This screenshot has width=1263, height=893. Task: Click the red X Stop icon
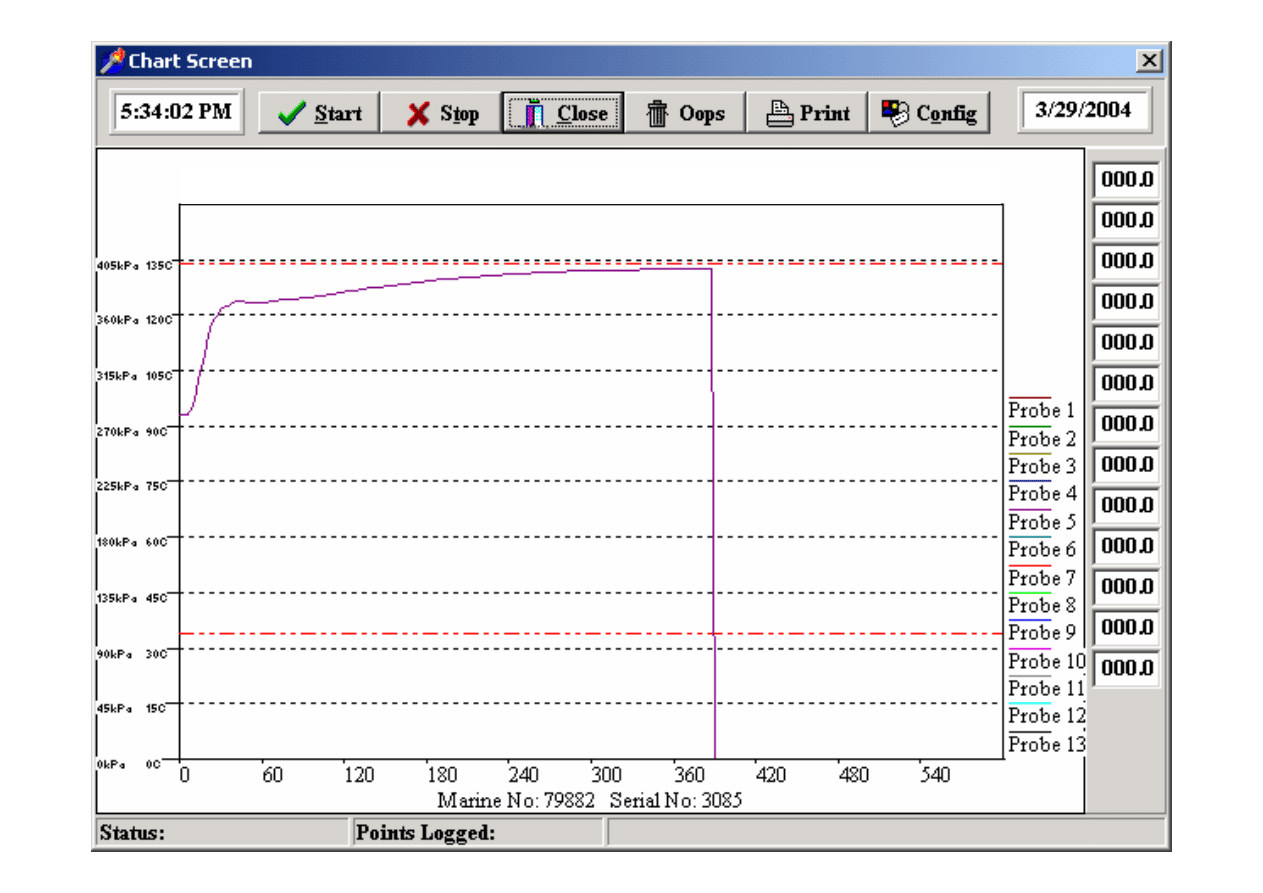click(x=418, y=114)
